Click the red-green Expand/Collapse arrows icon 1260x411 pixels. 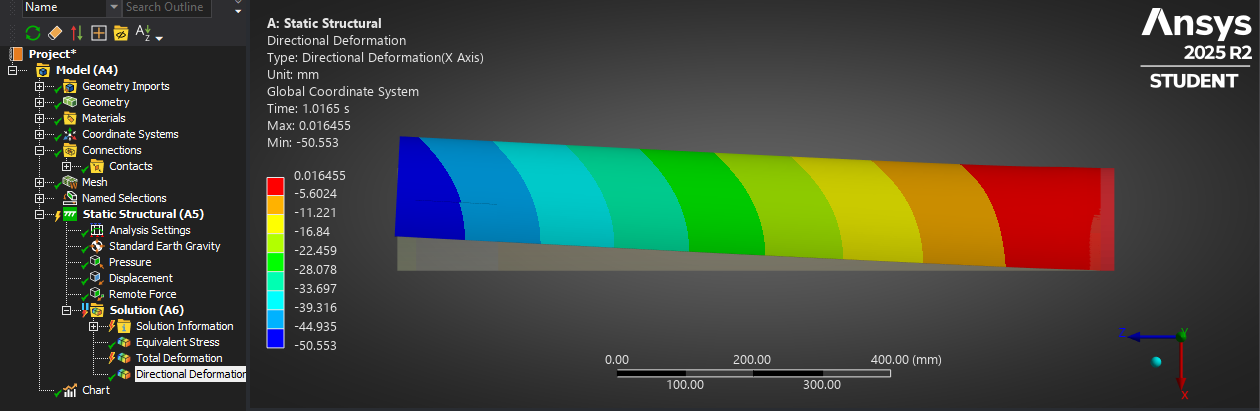coord(77,33)
